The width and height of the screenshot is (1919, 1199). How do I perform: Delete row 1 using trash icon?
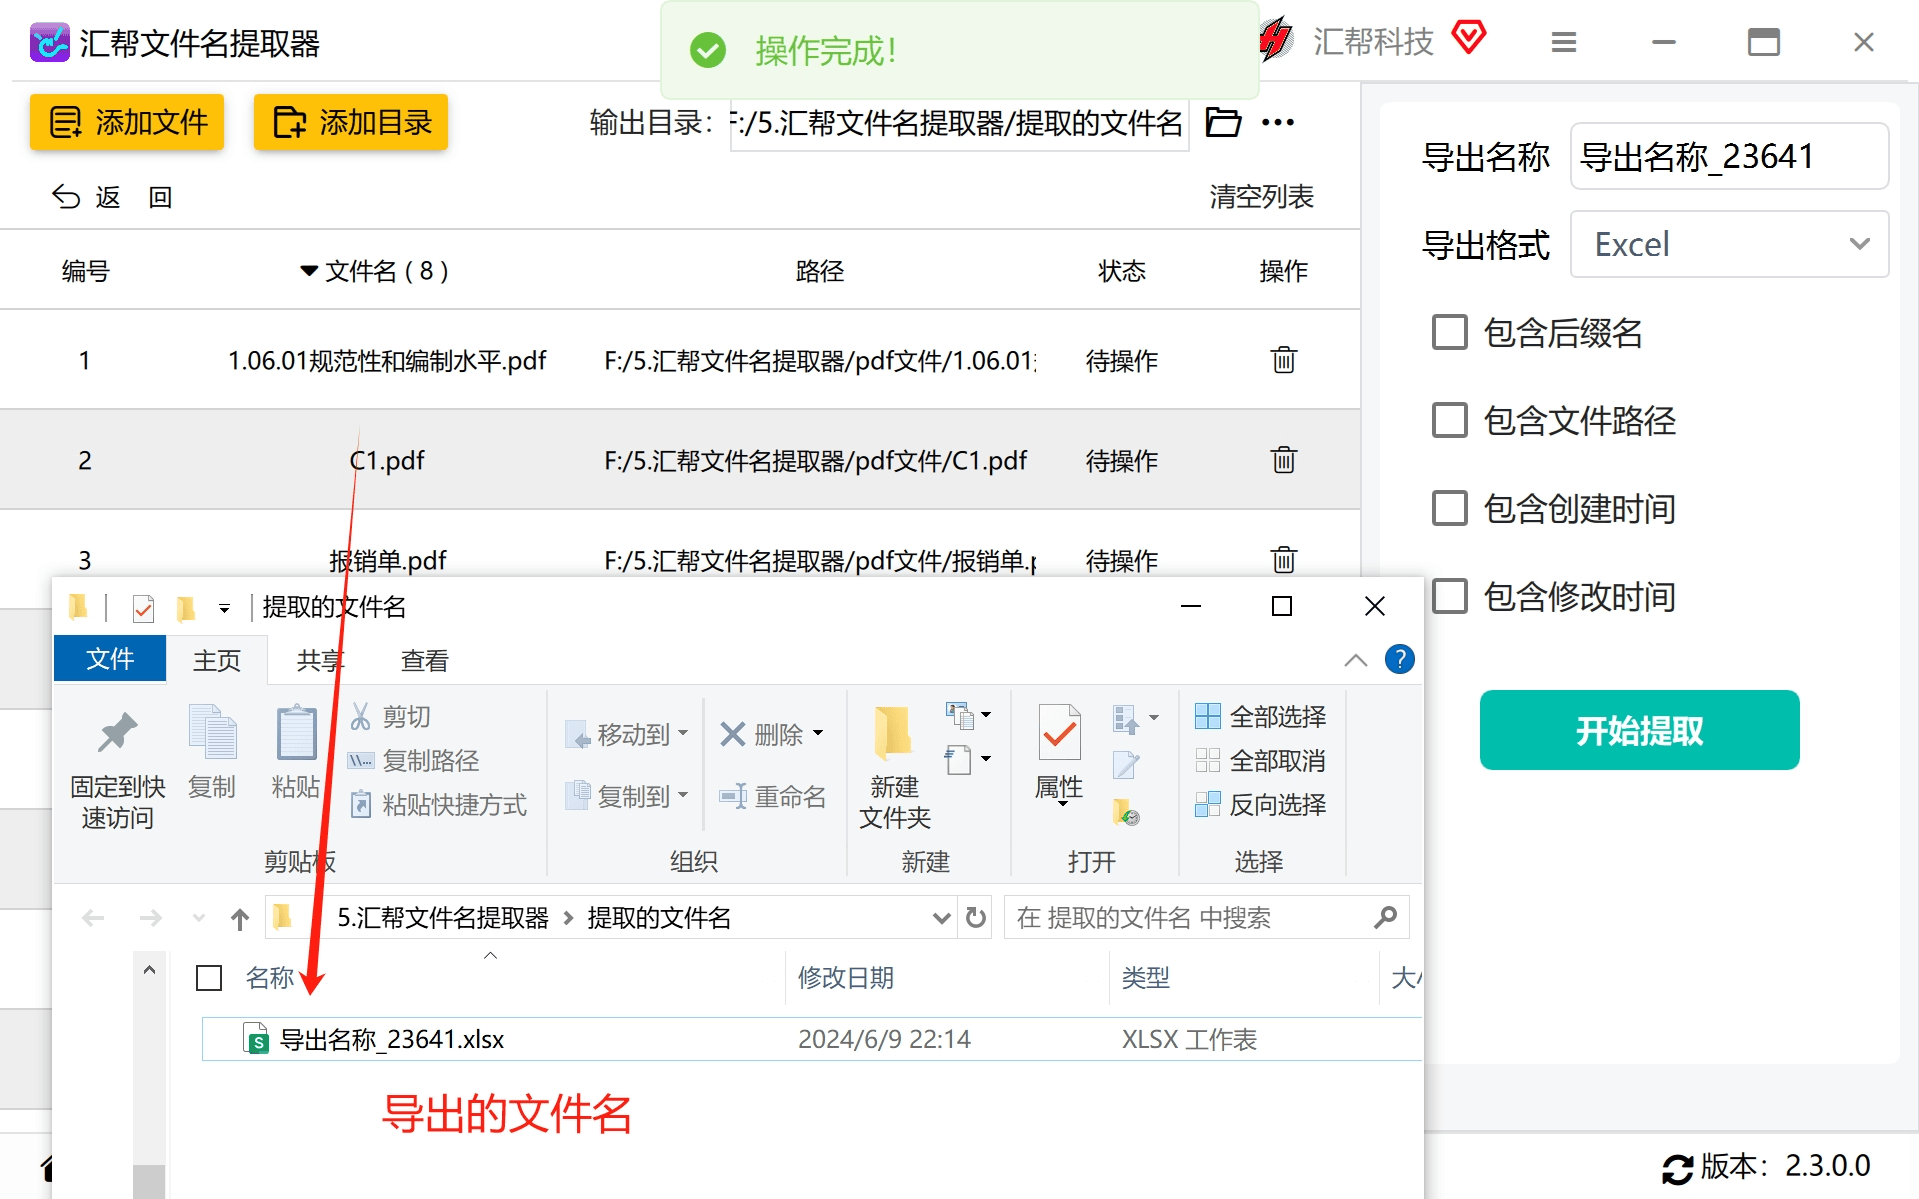click(1283, 360)
